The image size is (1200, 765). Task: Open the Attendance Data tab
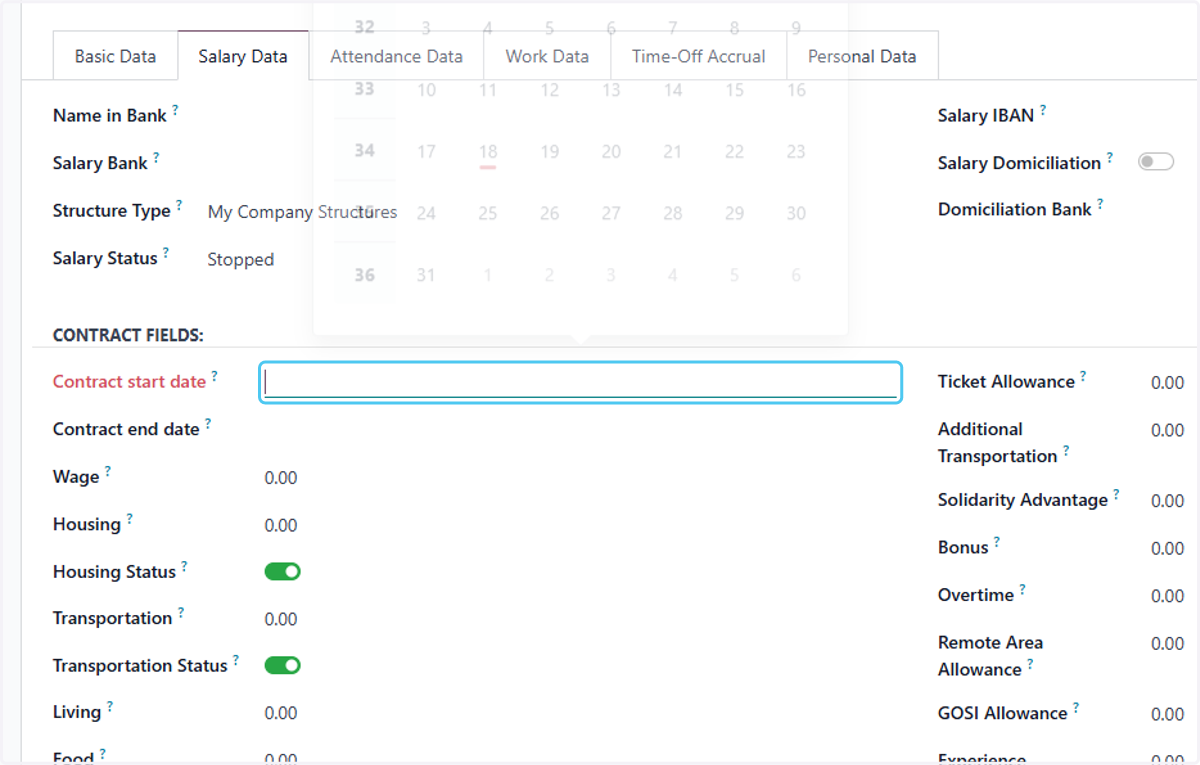(x=396, y=56)
